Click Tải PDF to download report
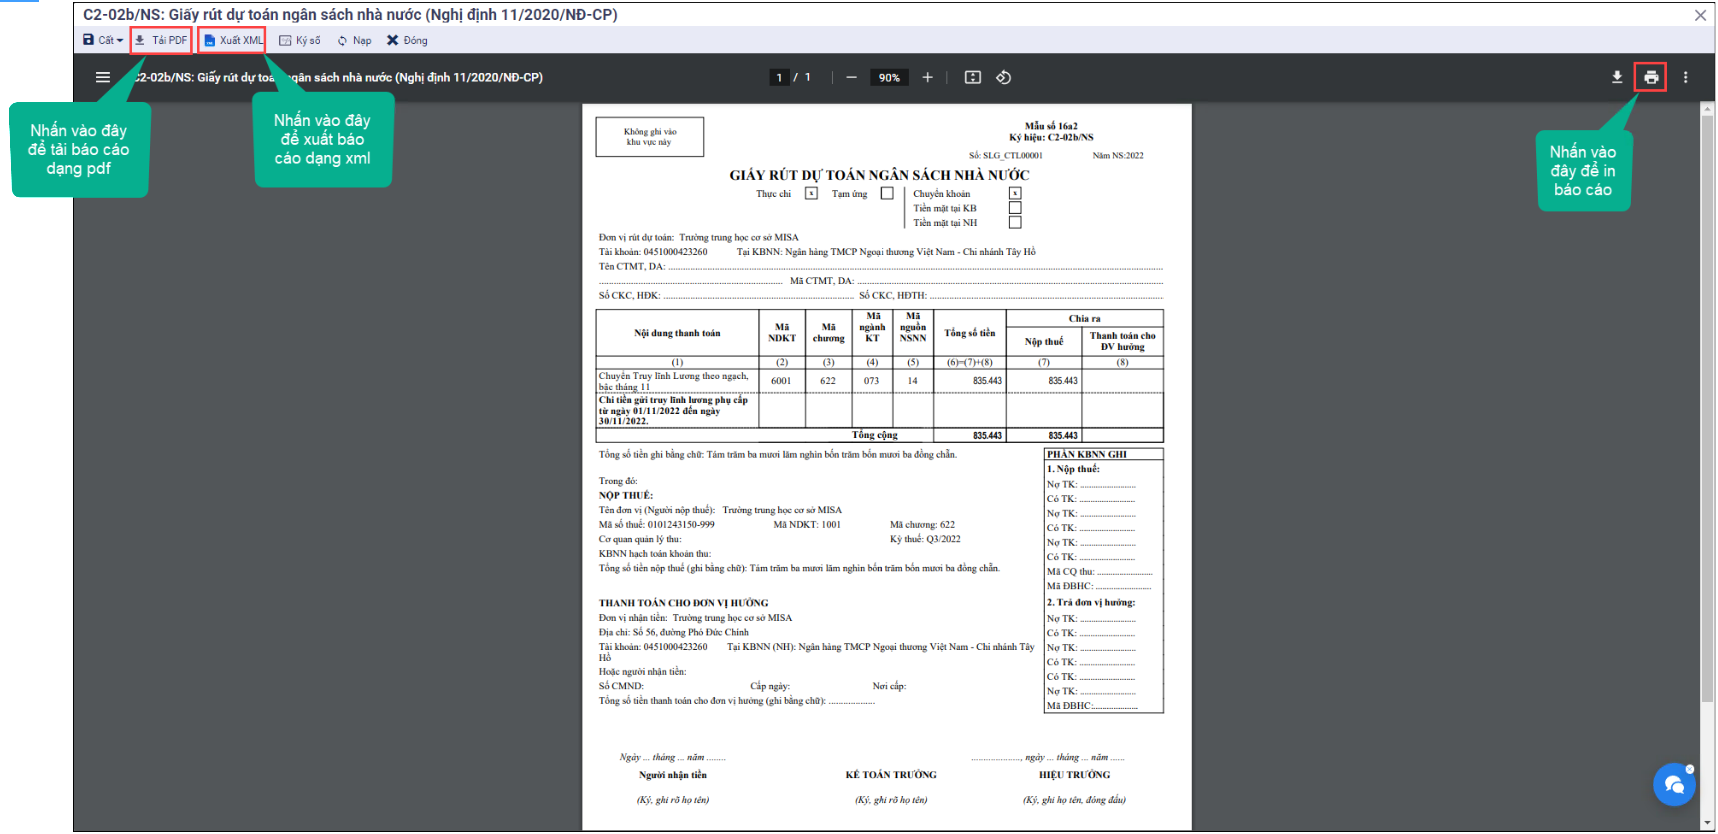 coord(161,40)
